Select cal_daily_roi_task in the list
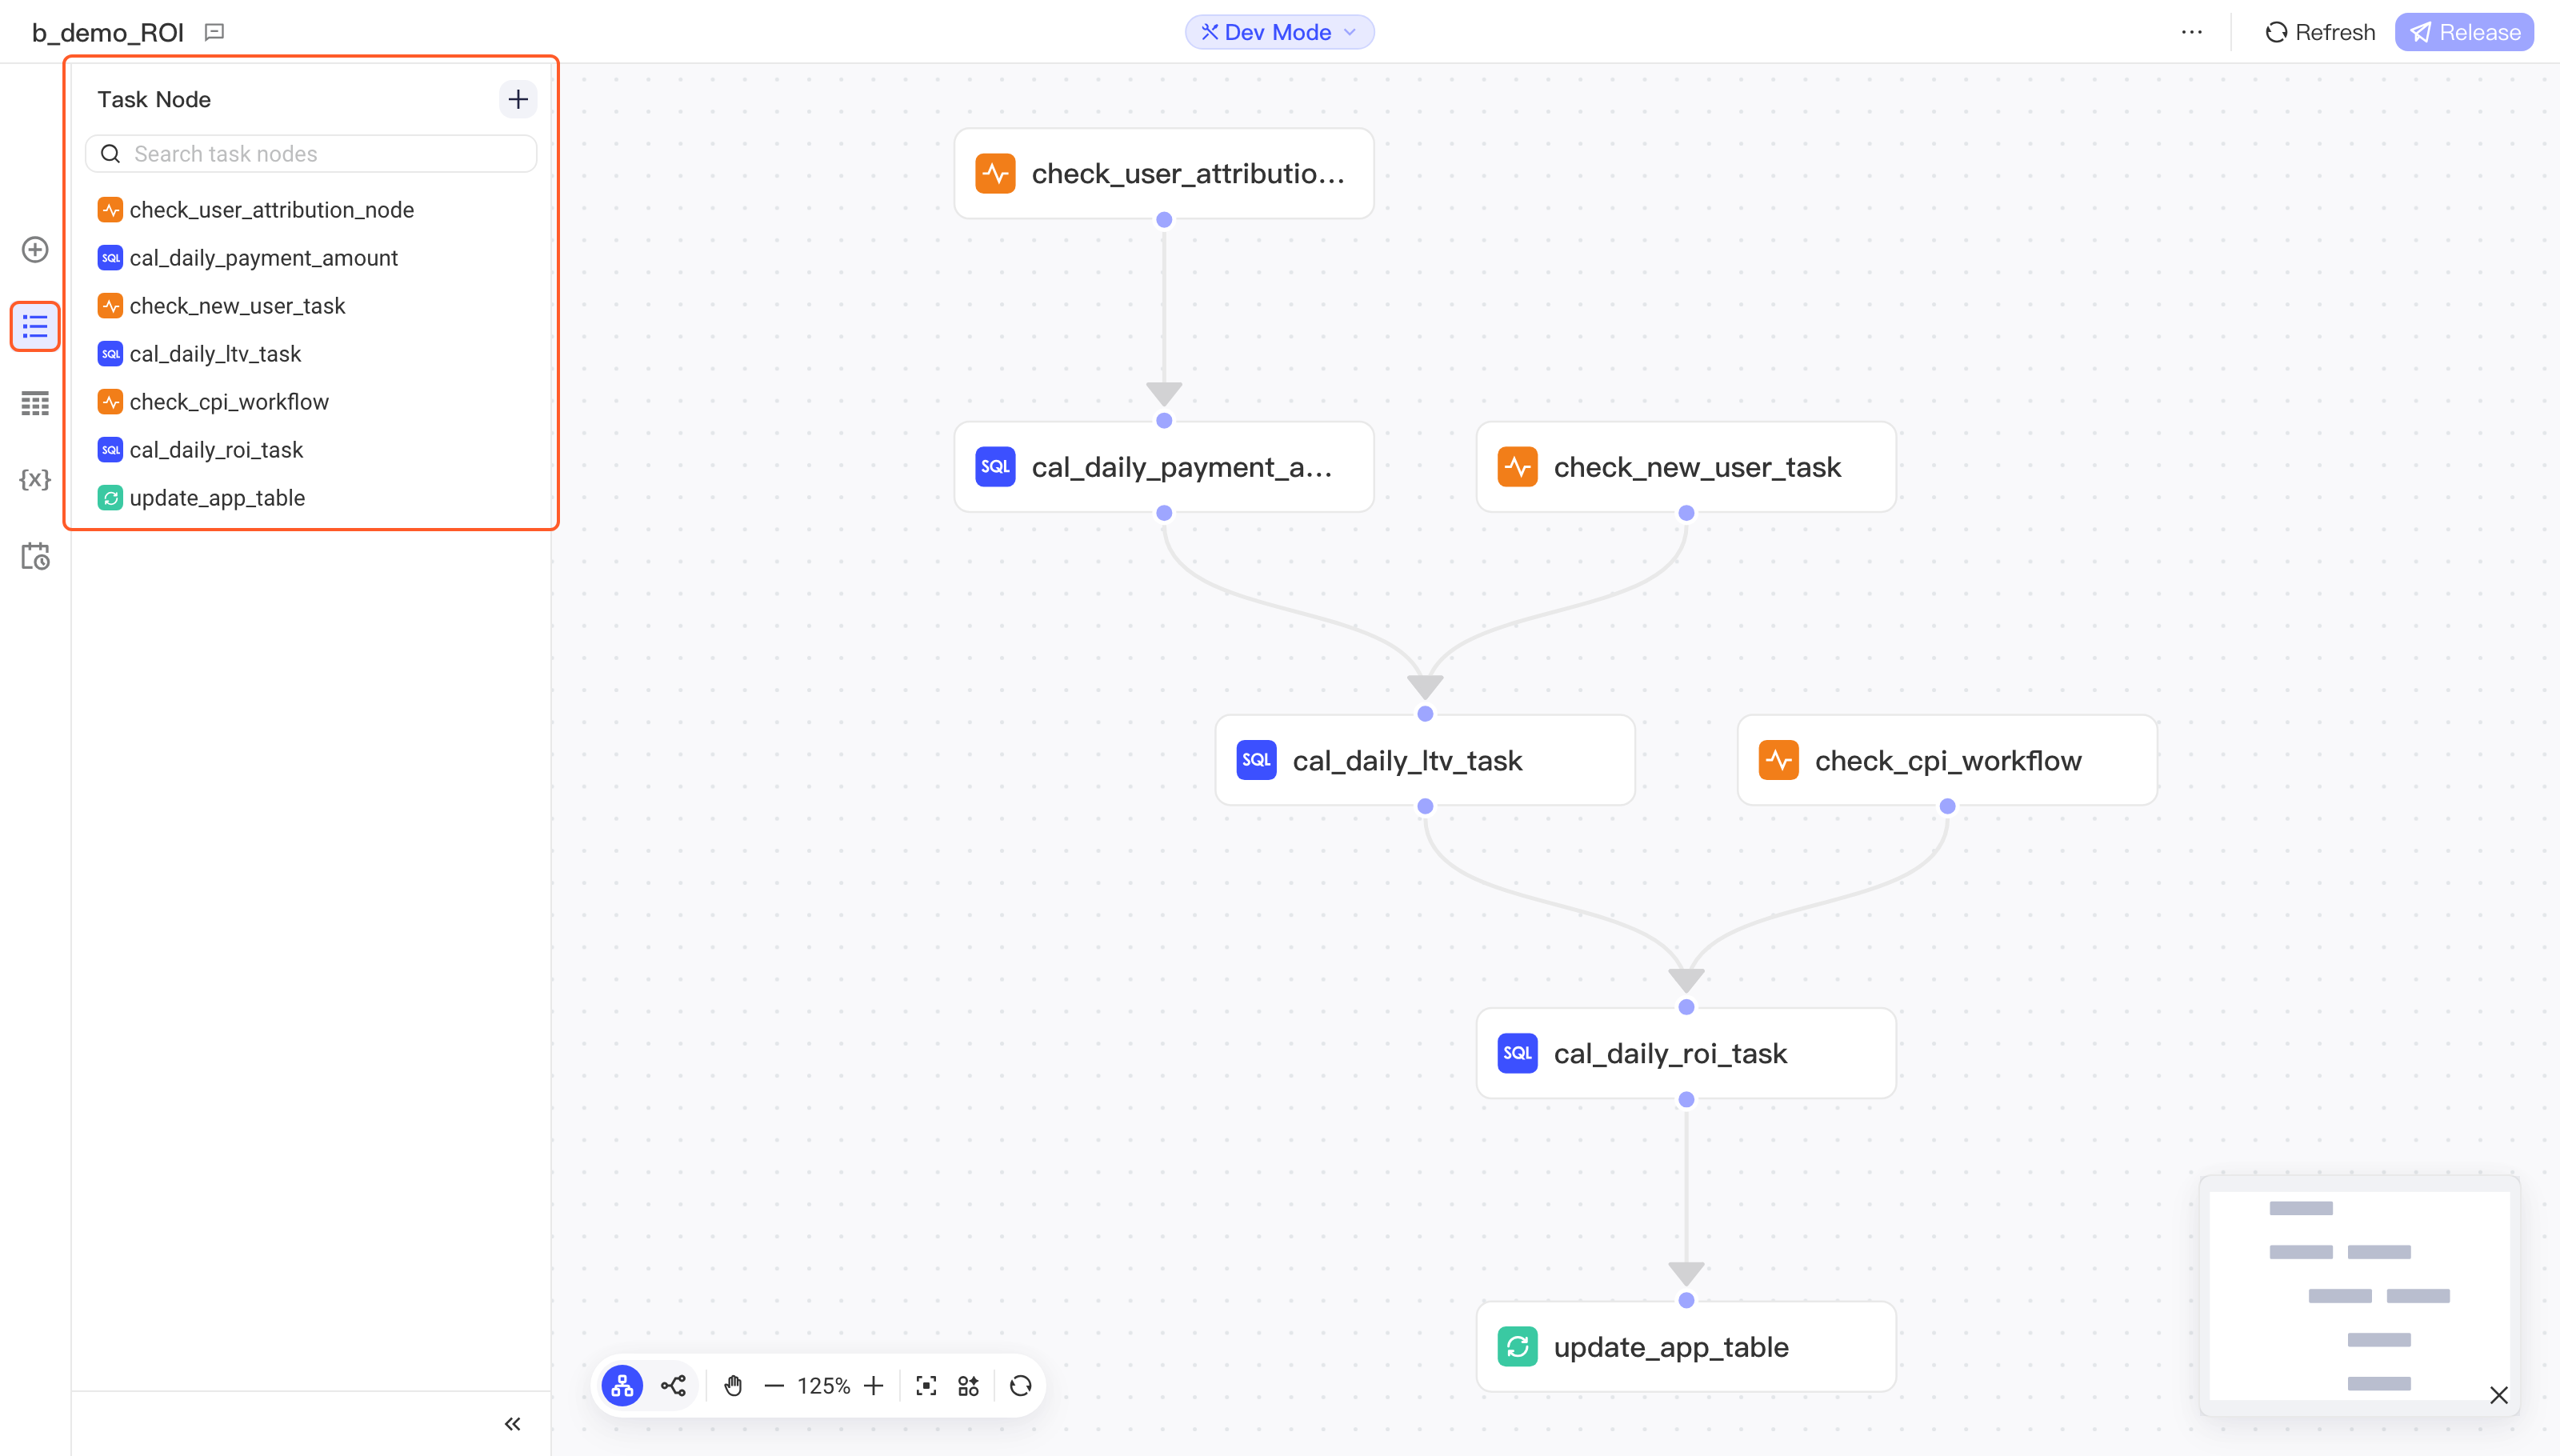 311,450
